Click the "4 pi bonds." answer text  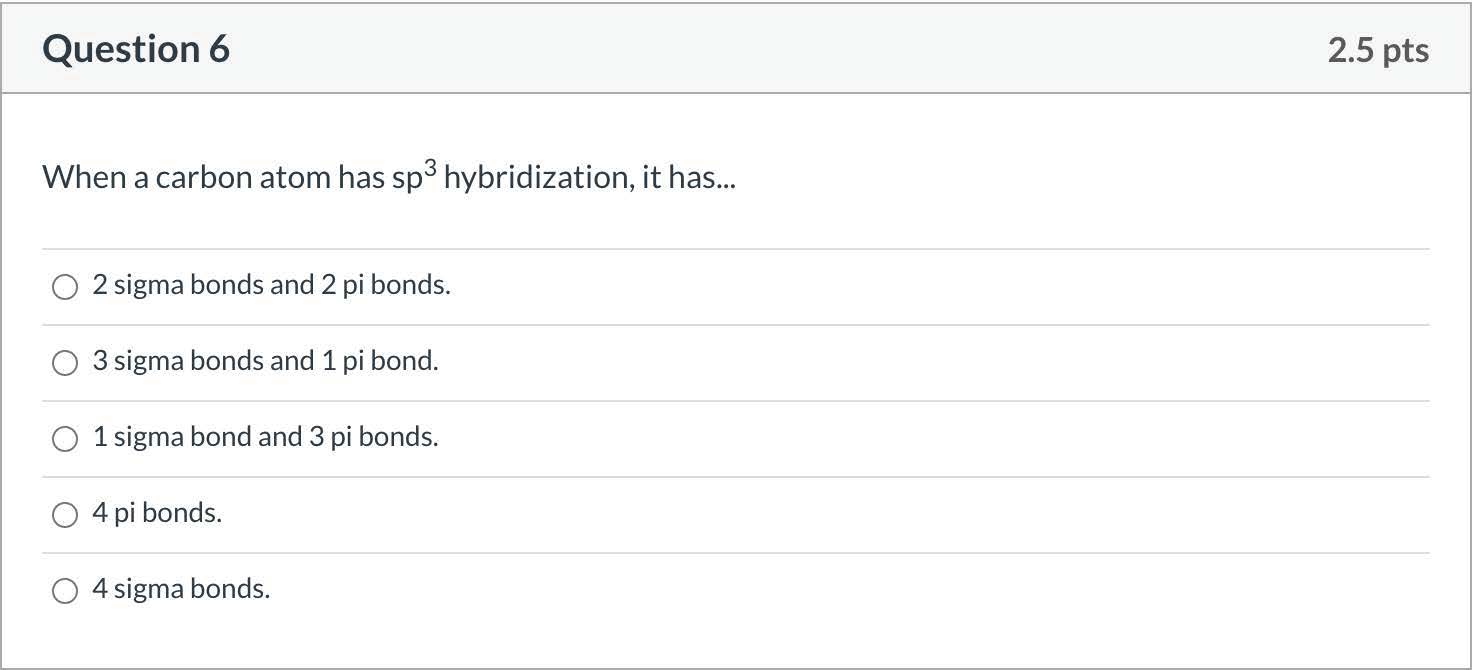[157, 514]
